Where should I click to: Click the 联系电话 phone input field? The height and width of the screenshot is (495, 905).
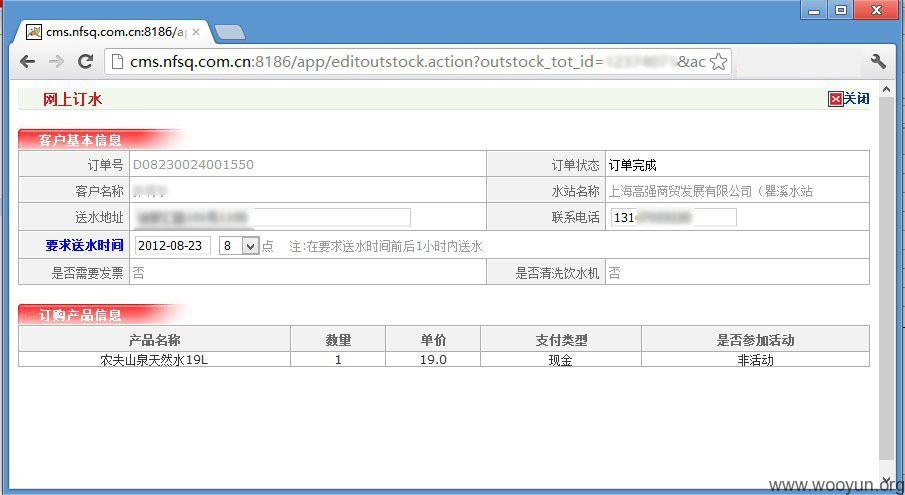pyautogui.click(x=674, y=218)
